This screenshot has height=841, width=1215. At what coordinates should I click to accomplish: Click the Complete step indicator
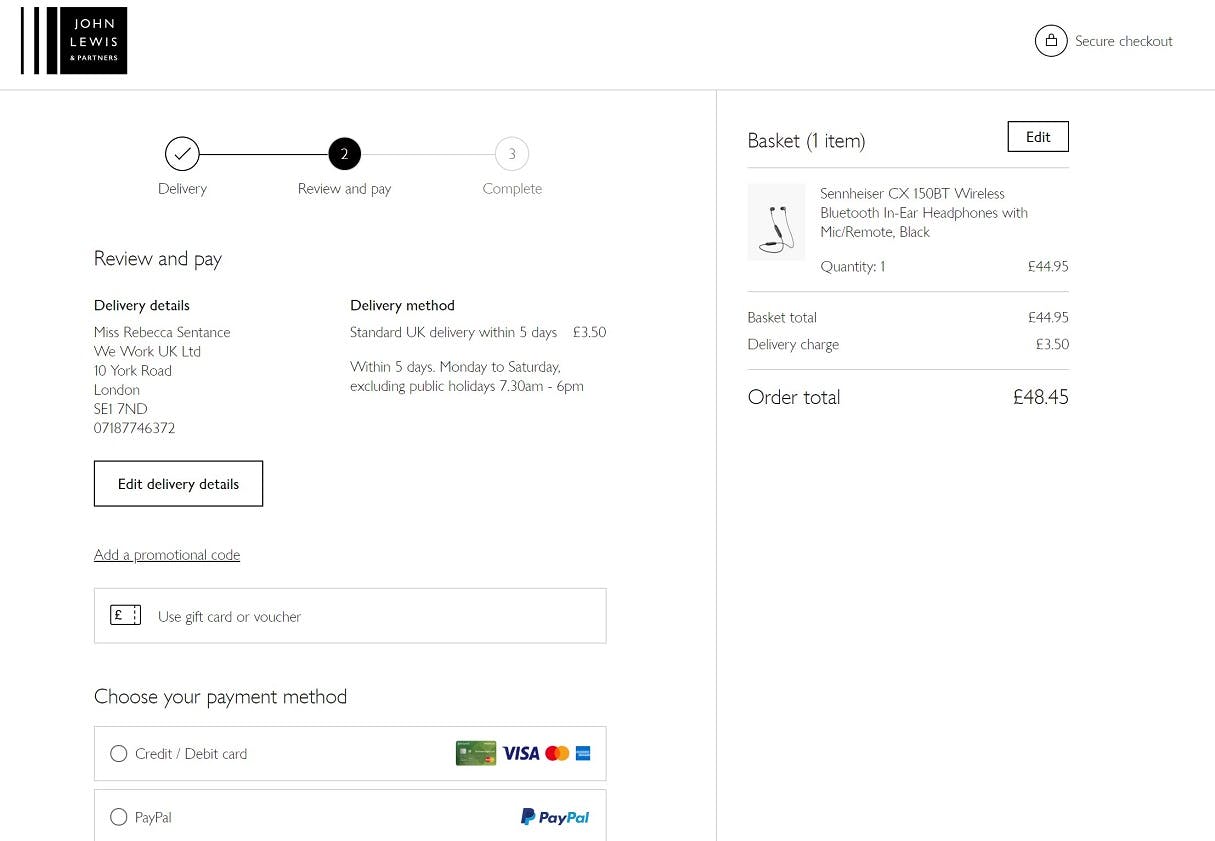[511, 153]
